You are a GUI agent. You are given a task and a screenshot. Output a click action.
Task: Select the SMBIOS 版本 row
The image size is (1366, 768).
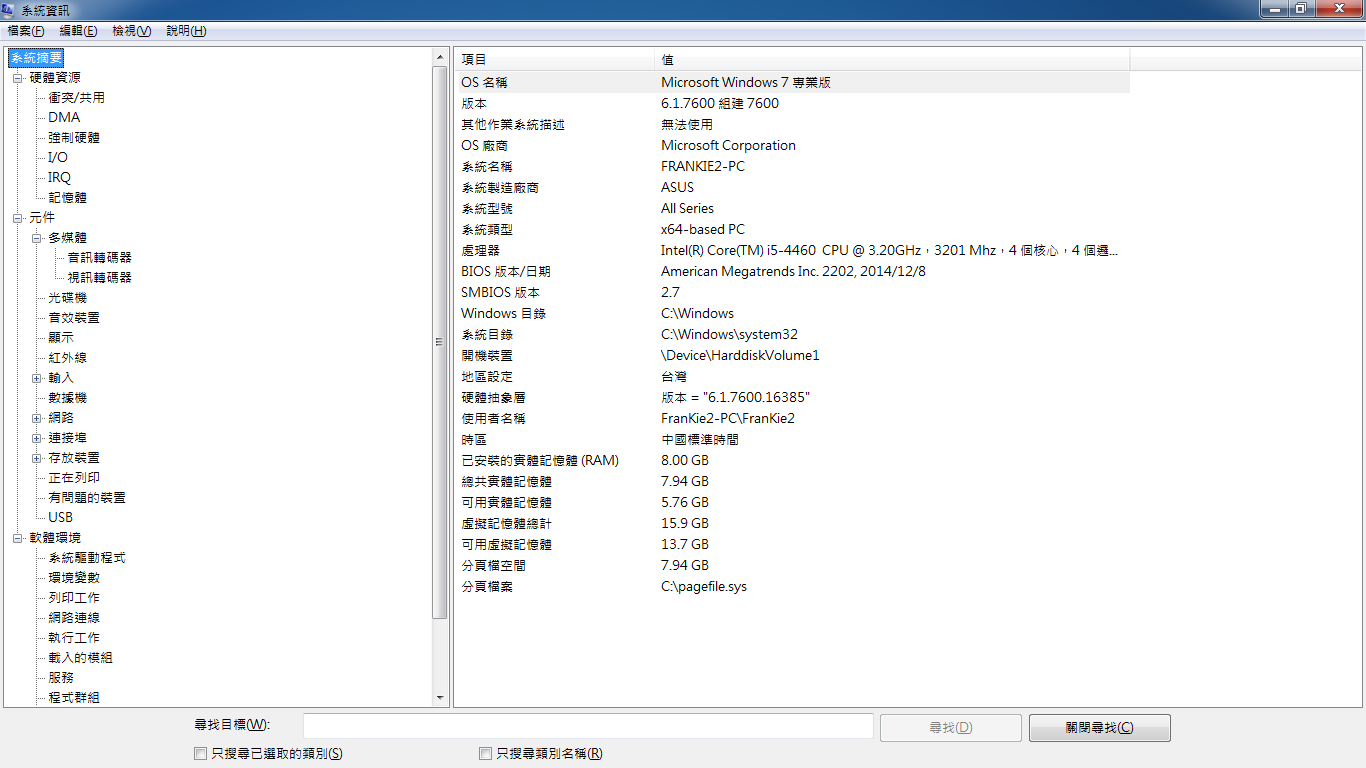click(793, 292)
